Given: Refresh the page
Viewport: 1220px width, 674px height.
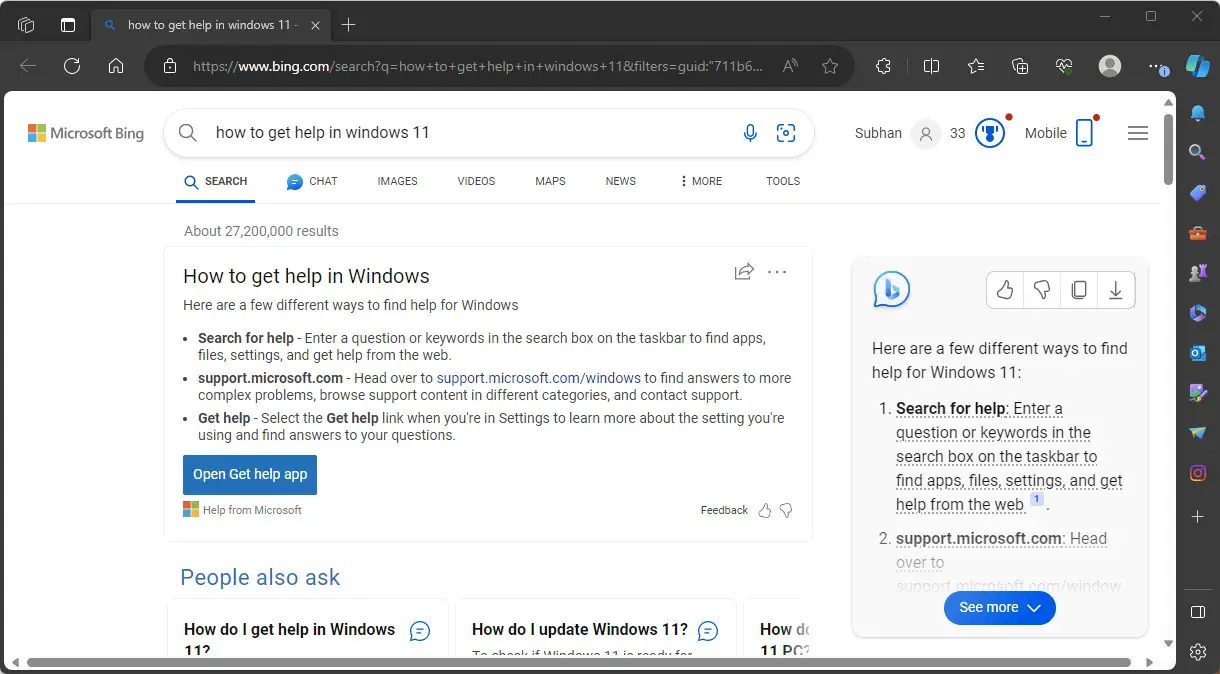Looking at the screenshot, I should (x=72, y=66).
